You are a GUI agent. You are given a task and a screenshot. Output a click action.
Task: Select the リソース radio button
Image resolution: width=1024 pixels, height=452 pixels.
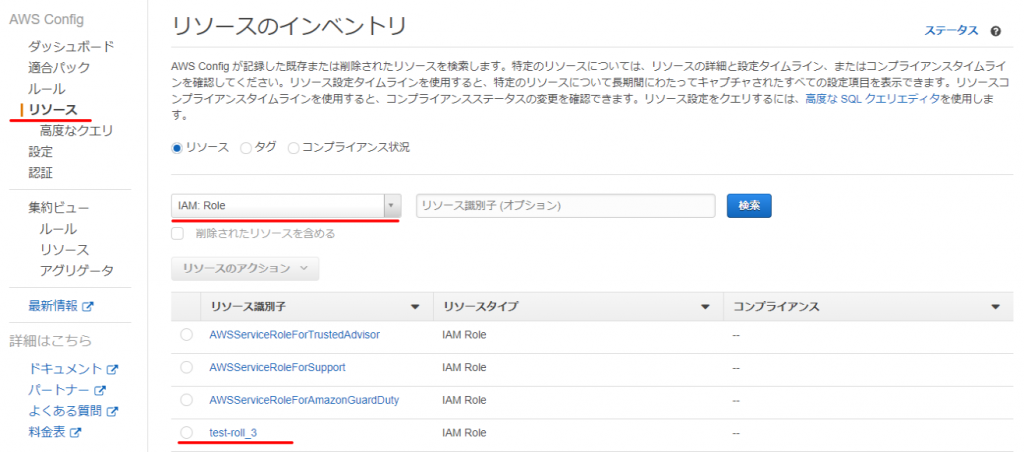[176, 148]
